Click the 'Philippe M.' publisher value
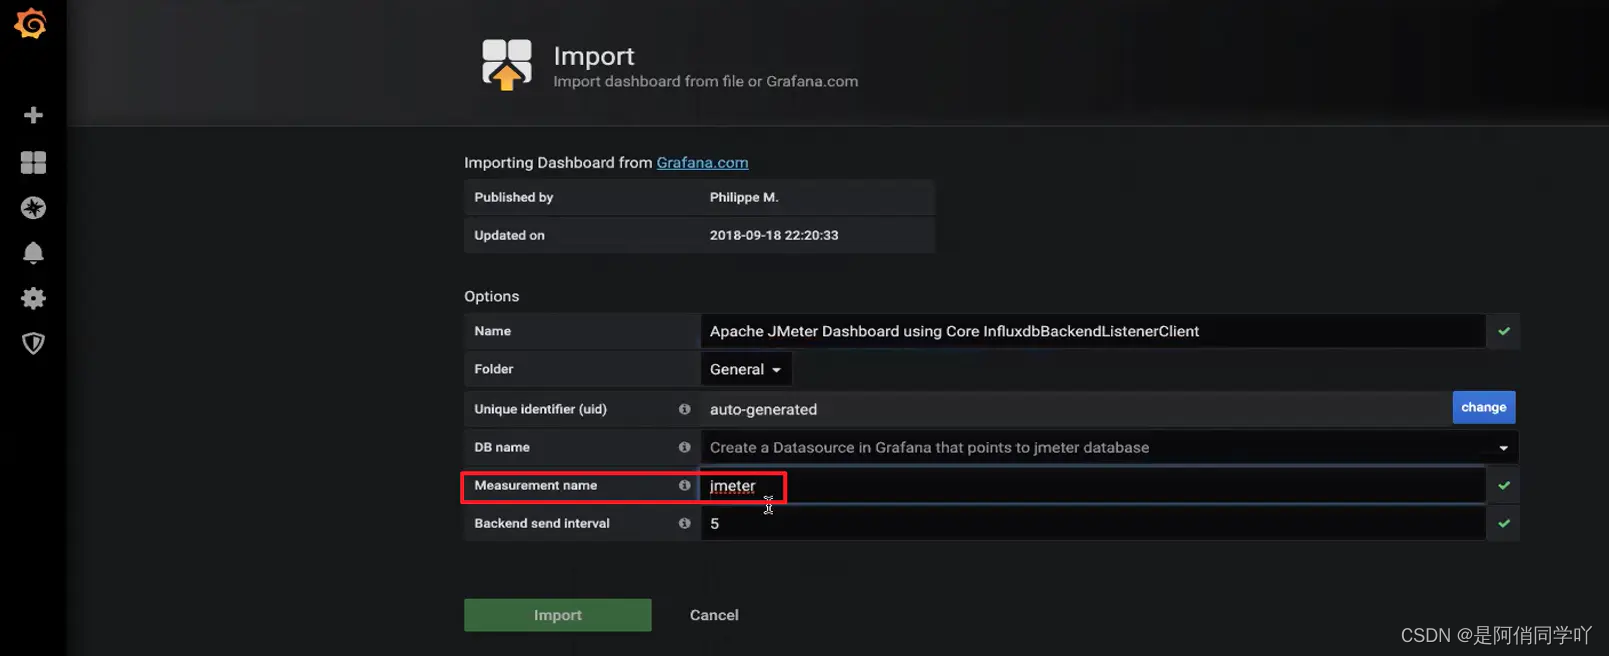This screenshot has height=656, width=1609. point(744,197)
